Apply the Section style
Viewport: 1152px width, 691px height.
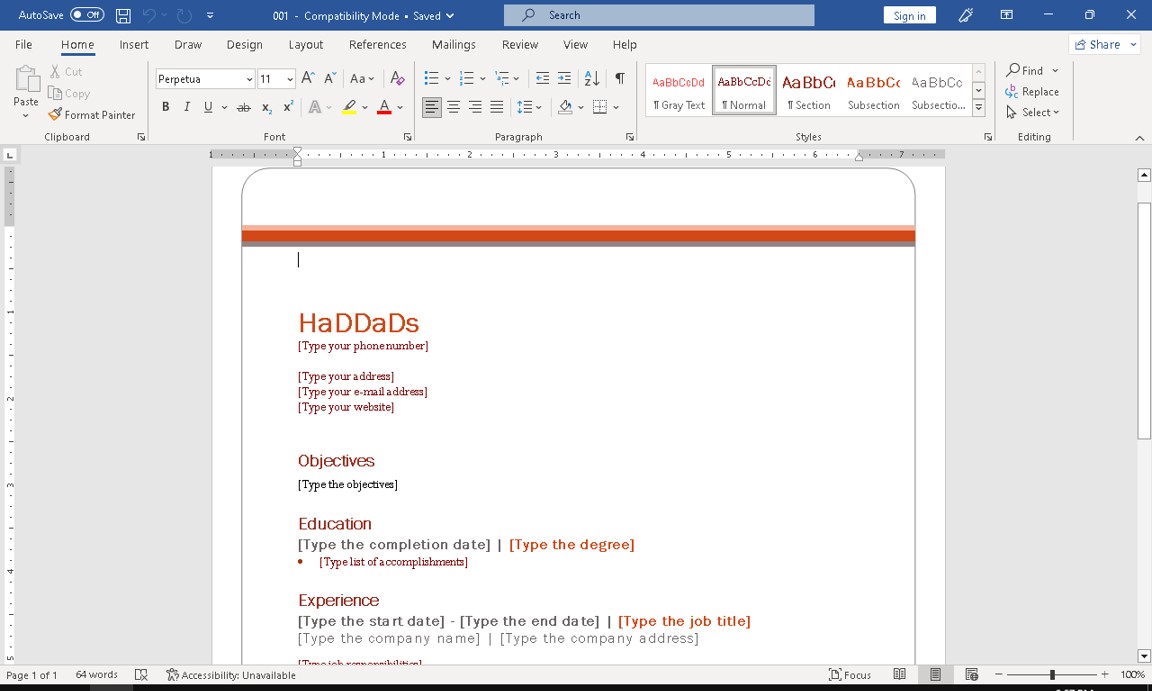(808, 90)
